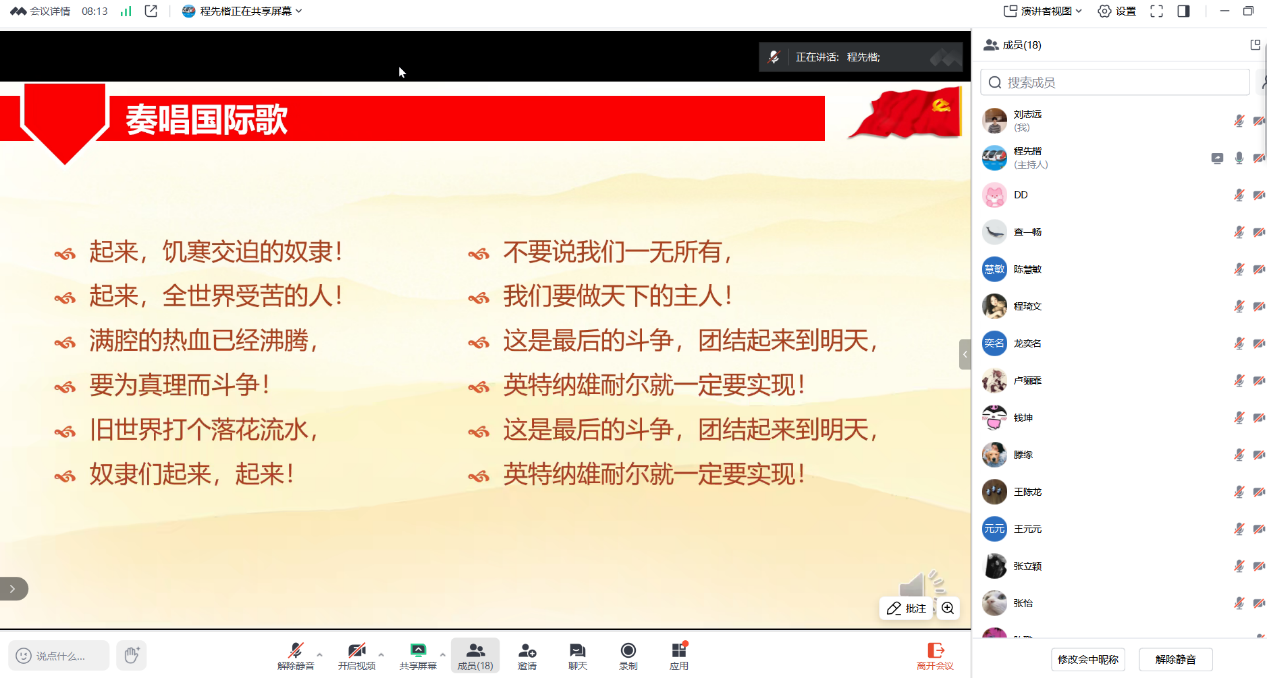
Task: Toggle the 成员(18) members panel button
Action: click(475, 654)
